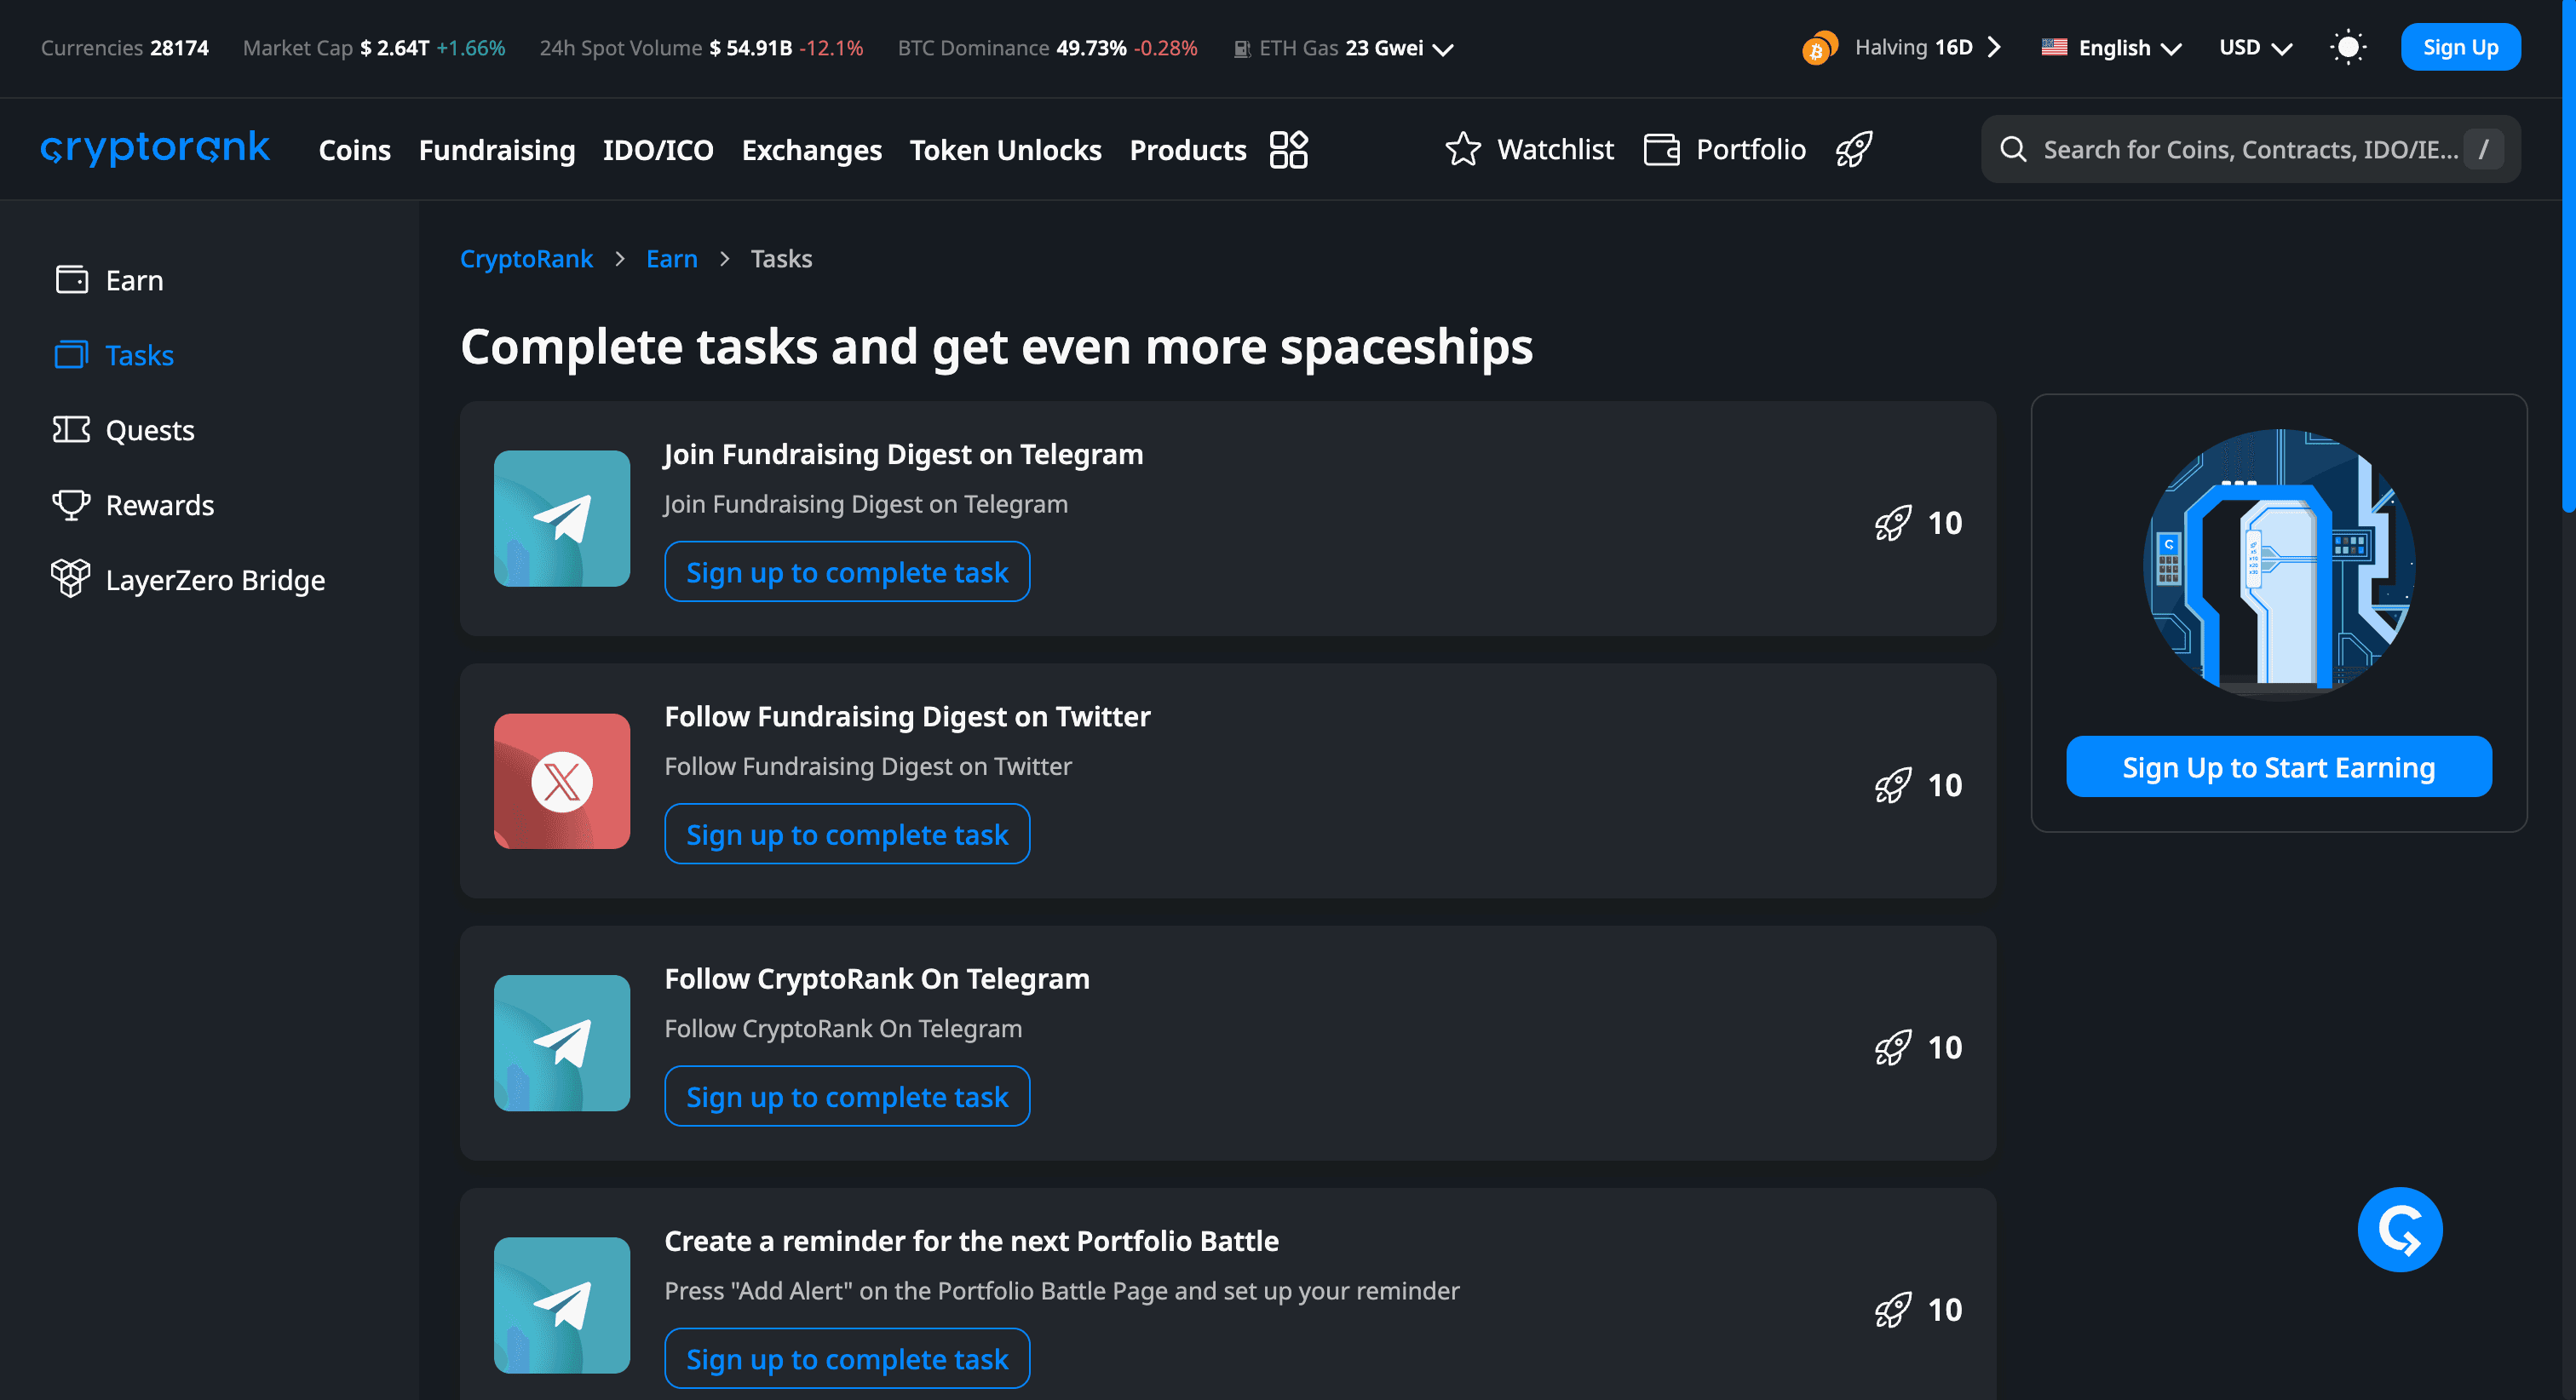
Task: Open the English language dropdown
Action: 2112,48
